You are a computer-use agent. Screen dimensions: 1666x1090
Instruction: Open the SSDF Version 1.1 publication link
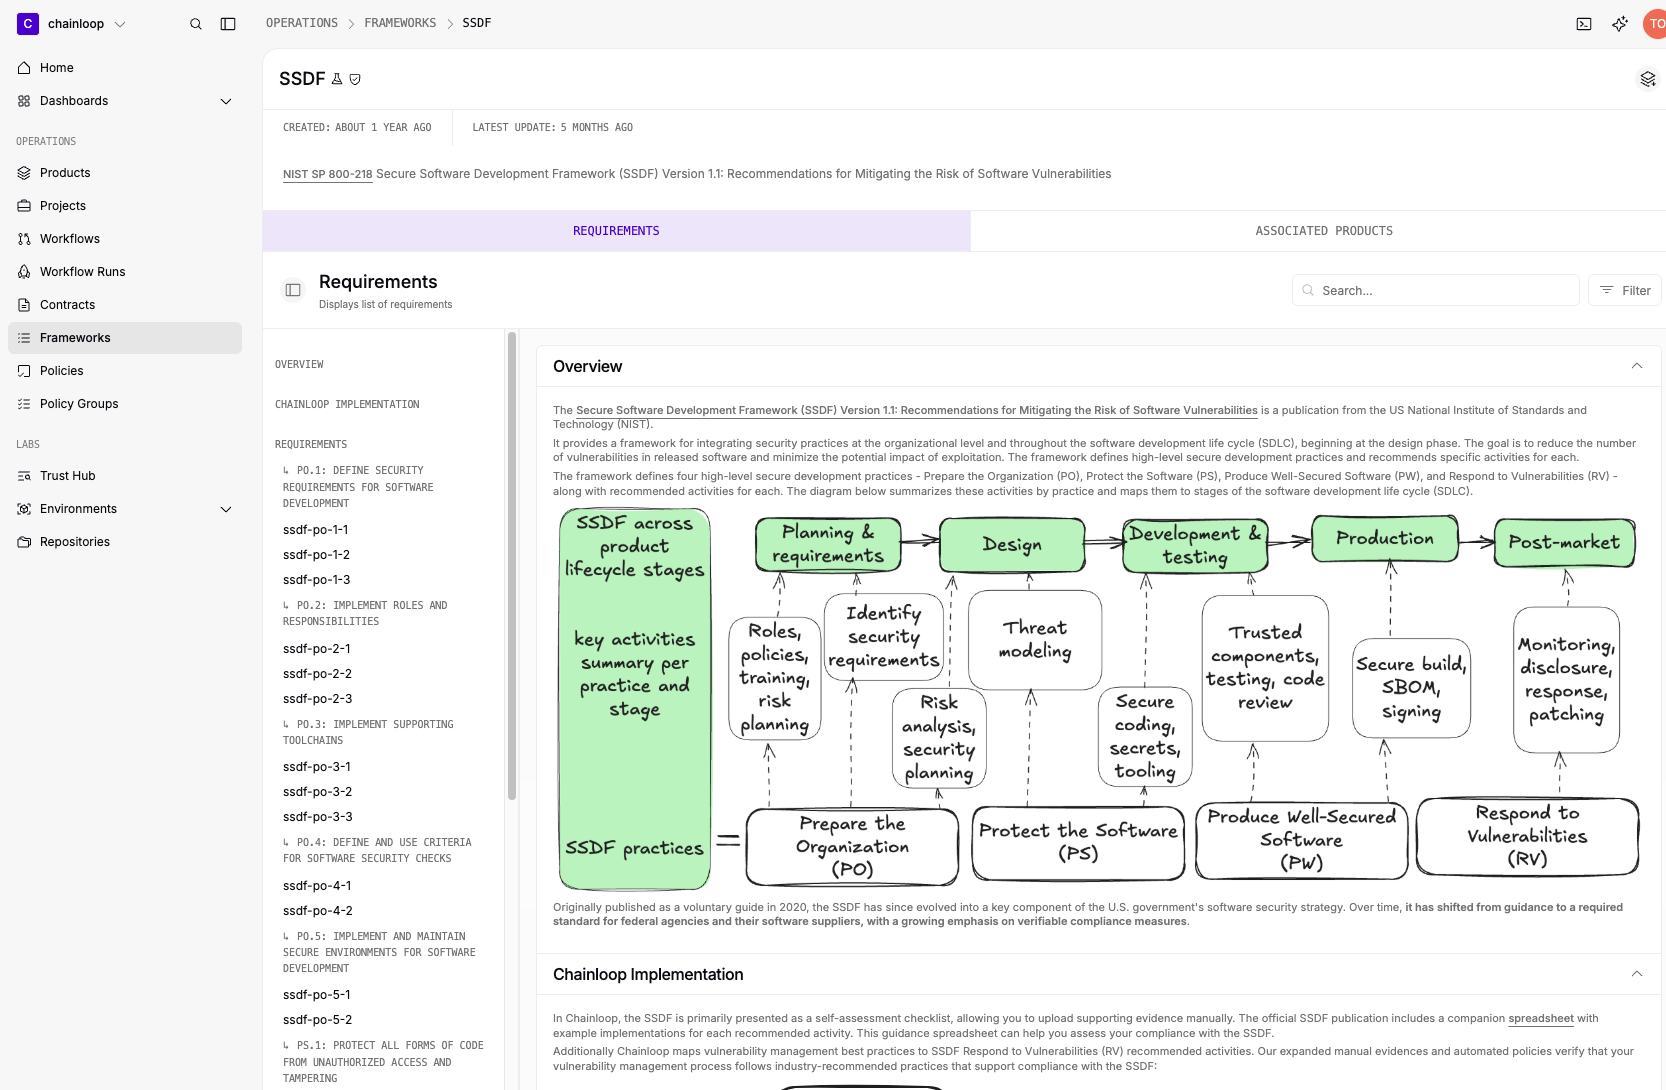[917, 410]
